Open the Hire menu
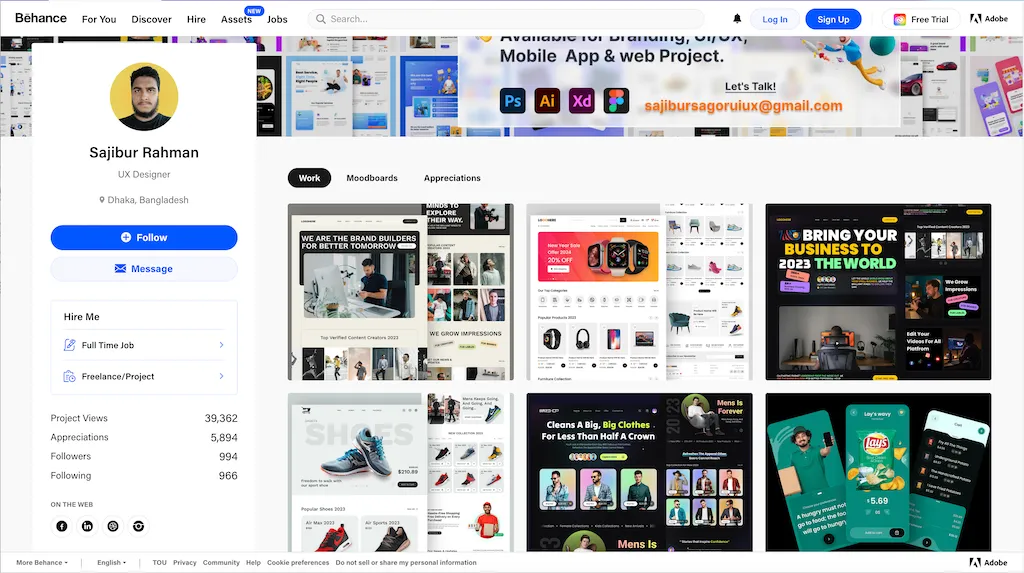1024x573 pixels. 196,20
